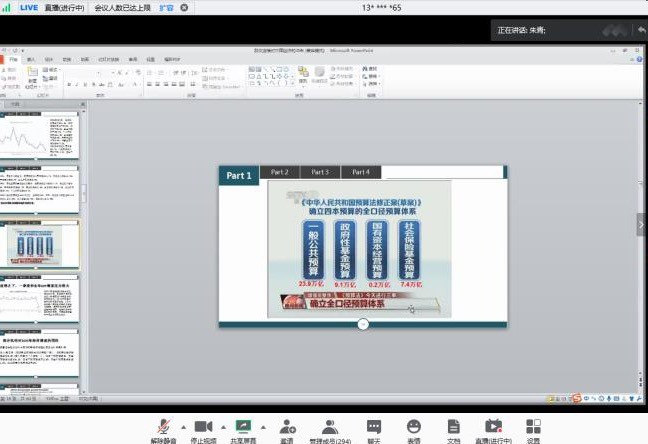The image size is (648, 444).
Task: Open the emoji reactions icon
Action: pyautogui.click(x=414, y=427)
